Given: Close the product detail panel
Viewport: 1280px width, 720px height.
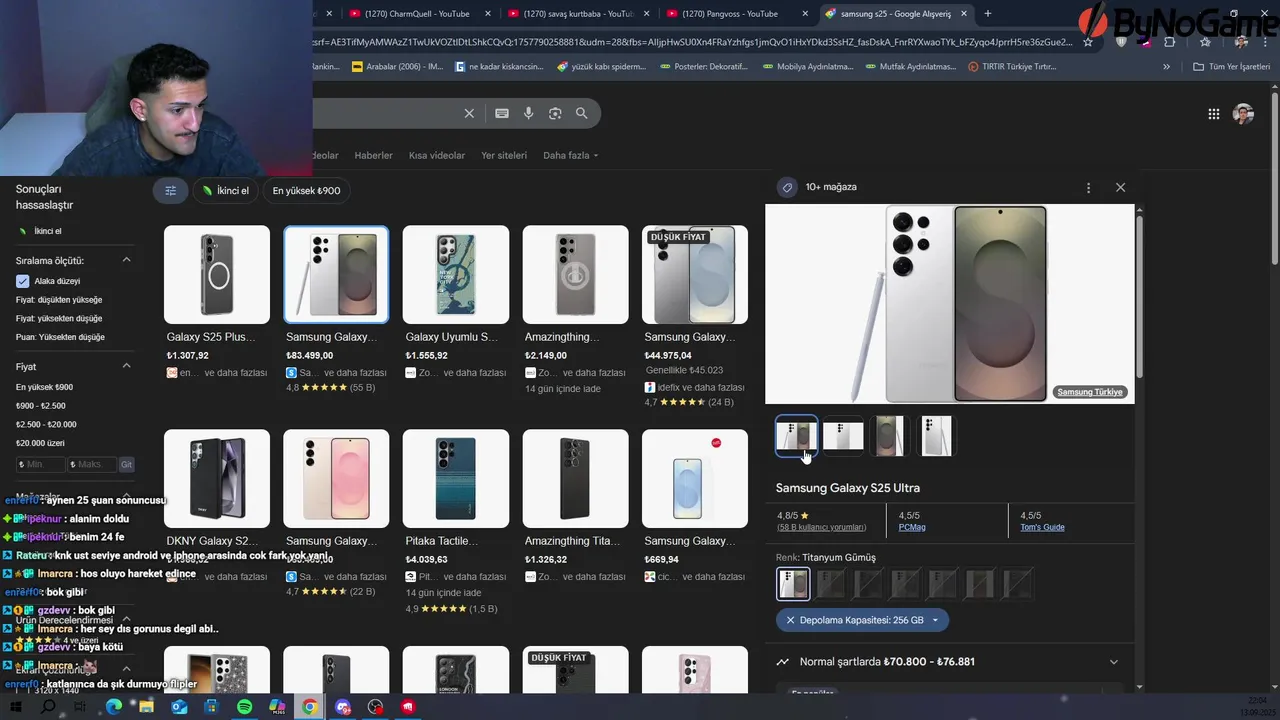Looking at the screenshot, I should coord(1120,187).
